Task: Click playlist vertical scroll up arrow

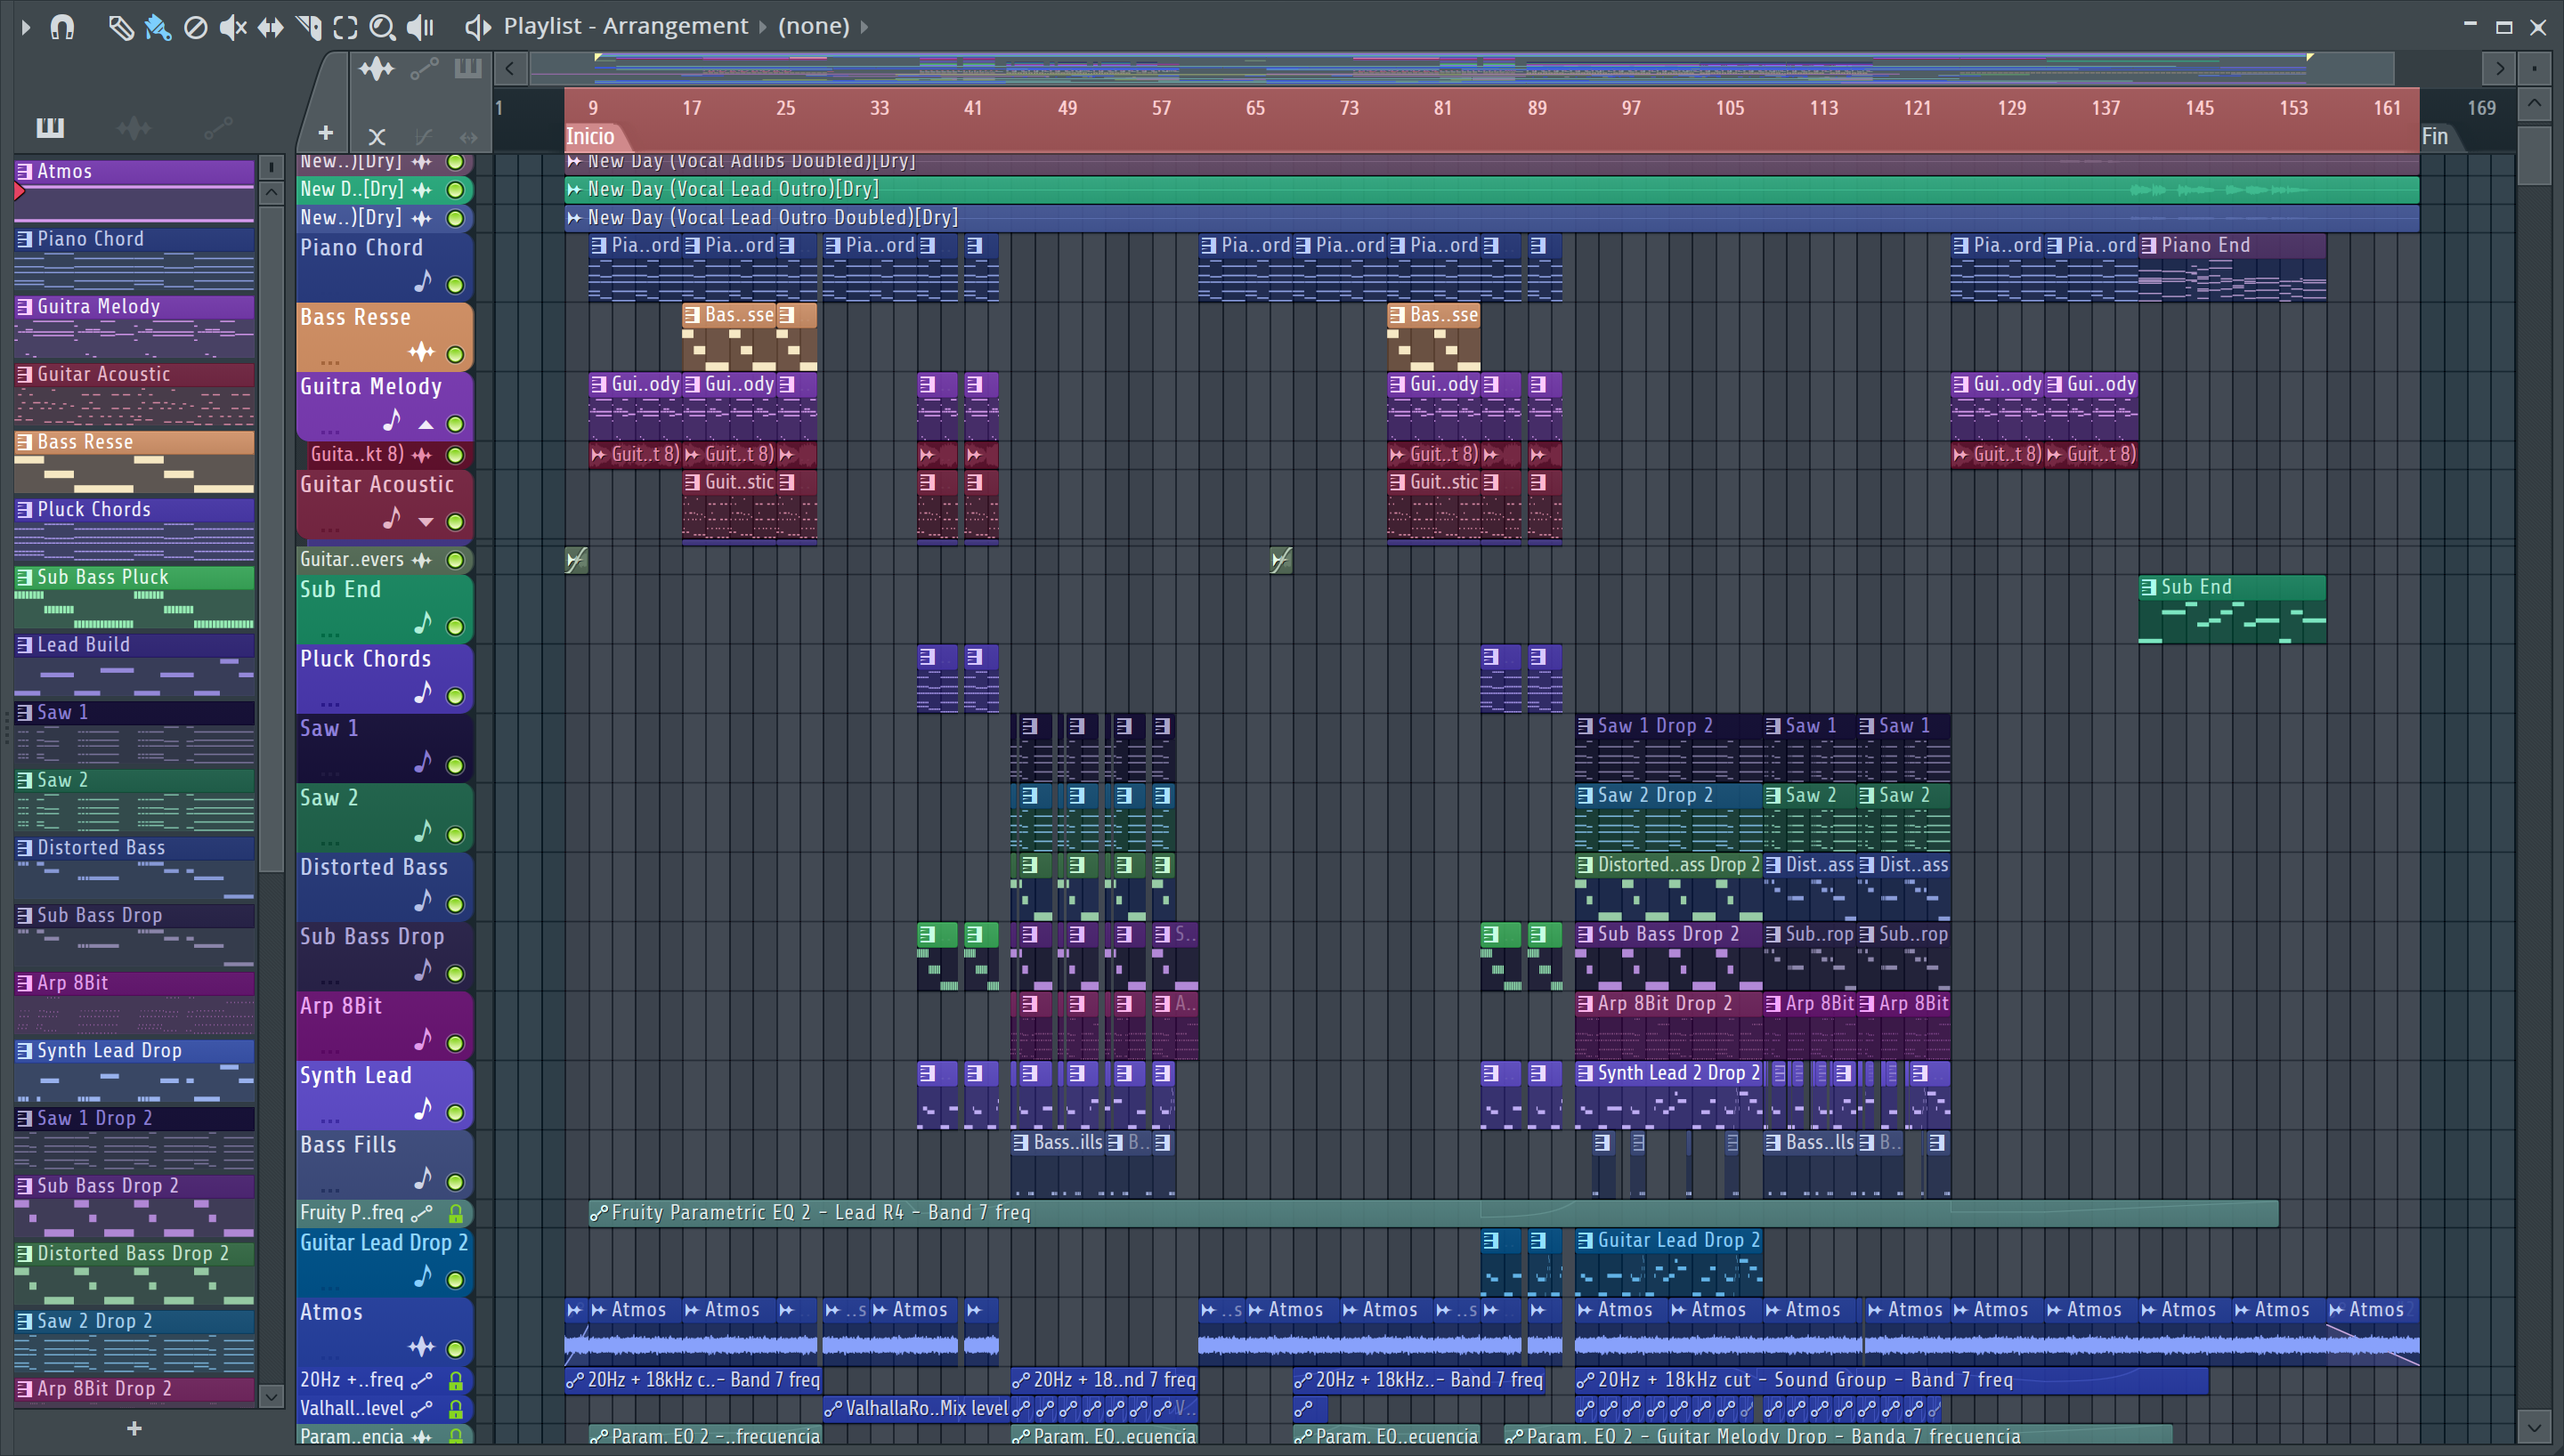Action: point(2534,103)
